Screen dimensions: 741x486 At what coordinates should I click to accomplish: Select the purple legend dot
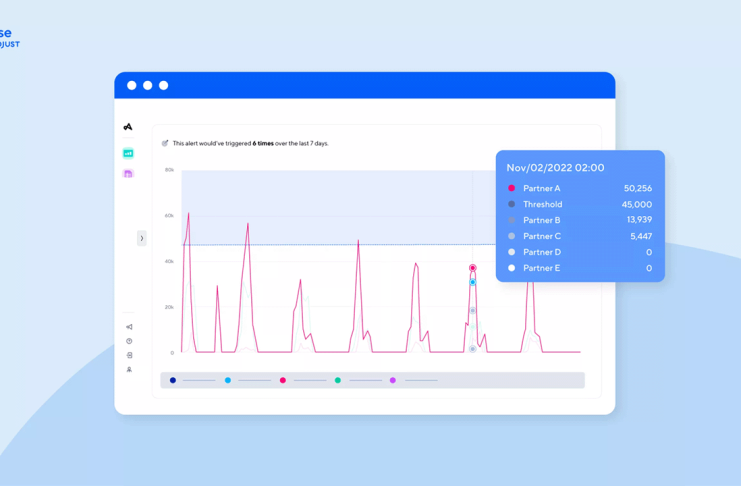393,380
